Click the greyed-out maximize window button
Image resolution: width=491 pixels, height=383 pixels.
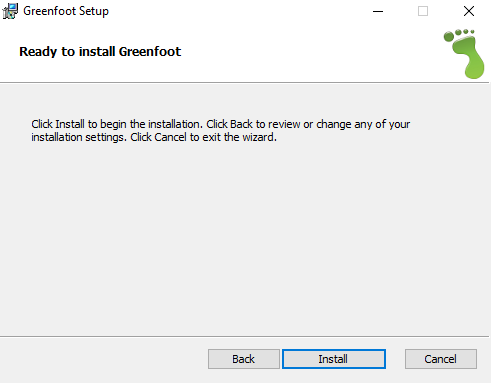pos(423,11)
